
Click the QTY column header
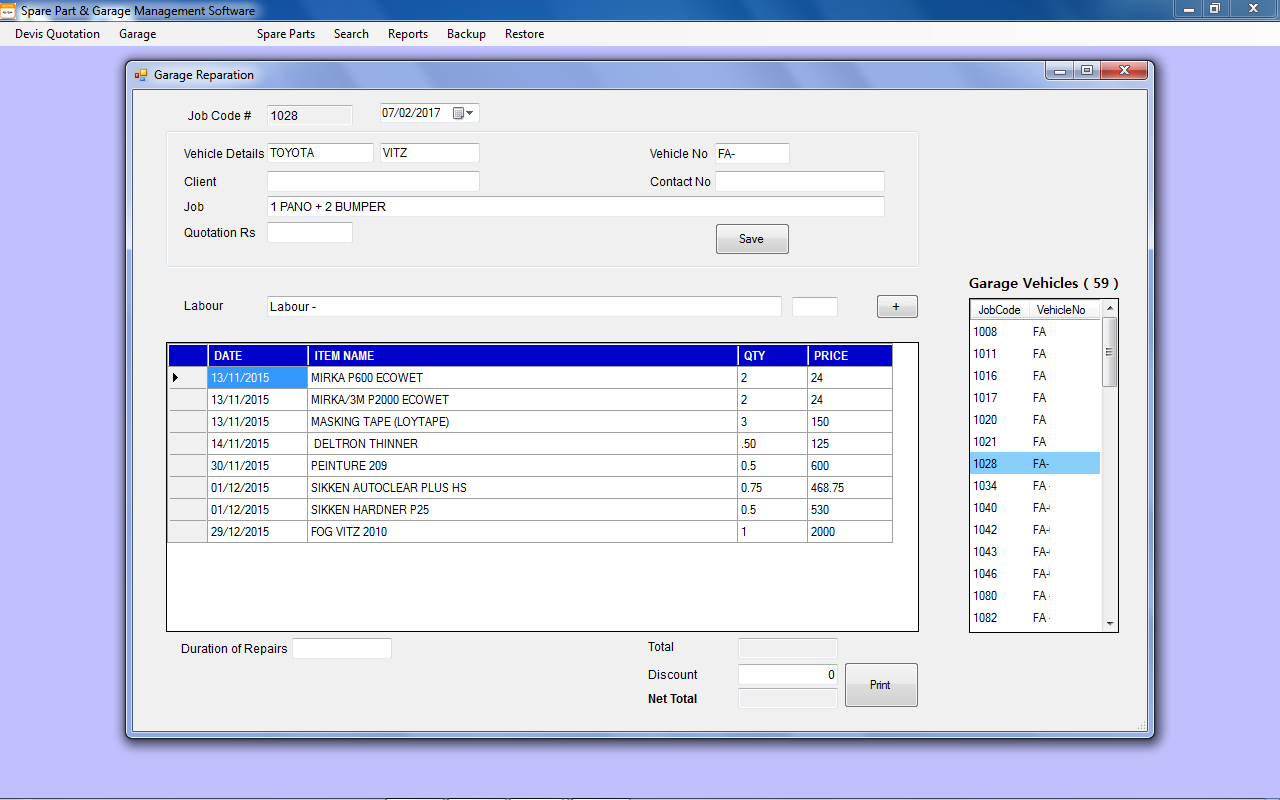pos(772,355)
